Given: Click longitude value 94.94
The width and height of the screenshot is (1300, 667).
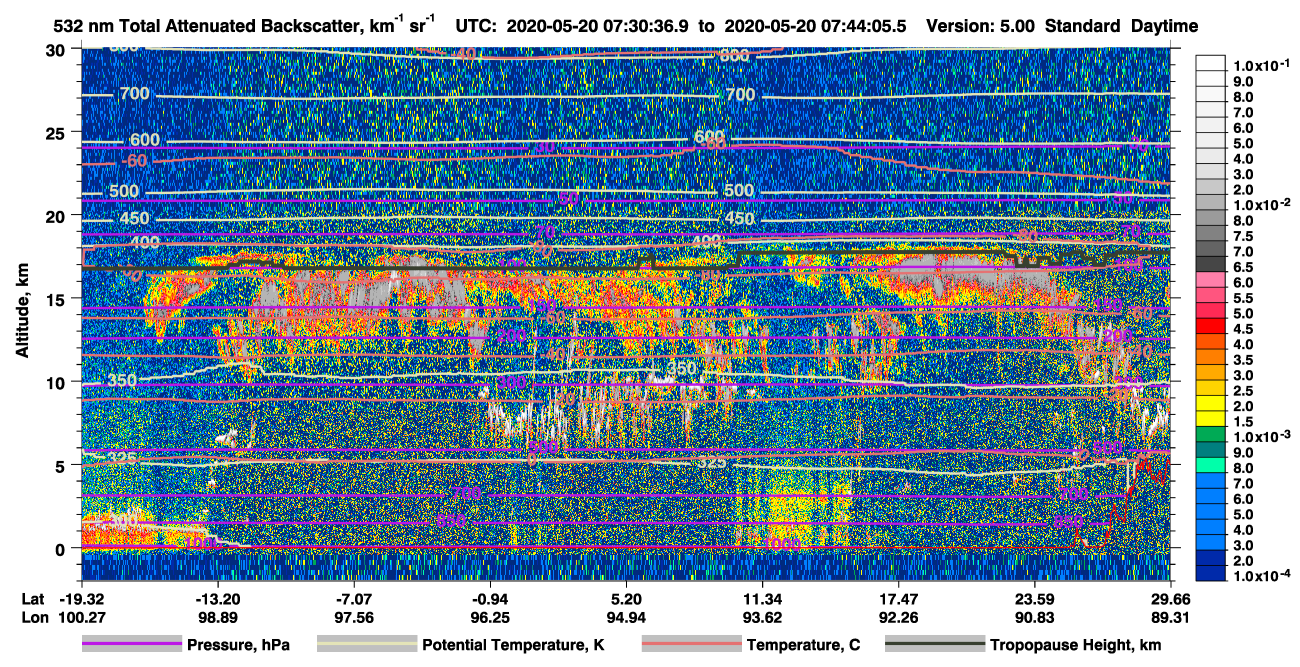Looking at the screenshot, I should (x=626, y=617).
